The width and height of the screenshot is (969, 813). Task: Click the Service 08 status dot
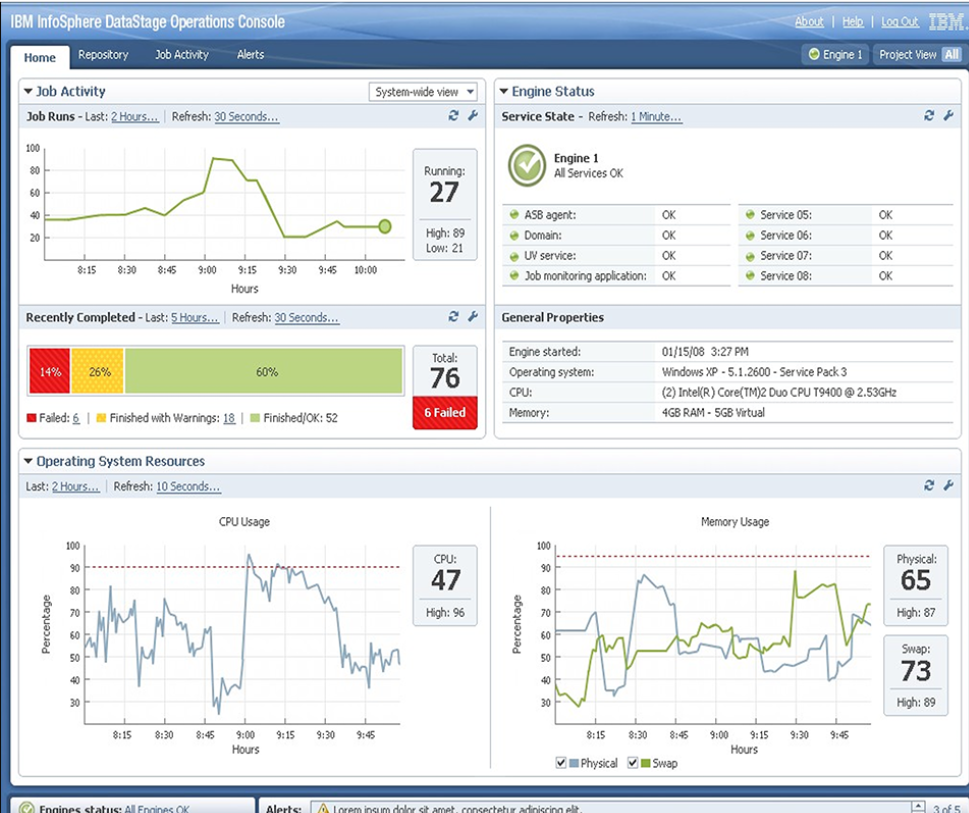[750, 276]
